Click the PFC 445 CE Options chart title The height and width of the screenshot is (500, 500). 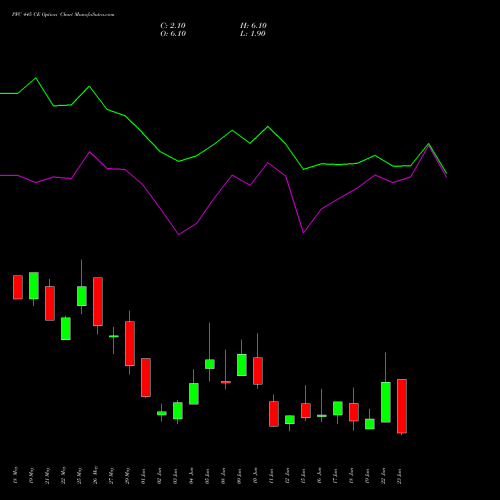tap(63, 15)
